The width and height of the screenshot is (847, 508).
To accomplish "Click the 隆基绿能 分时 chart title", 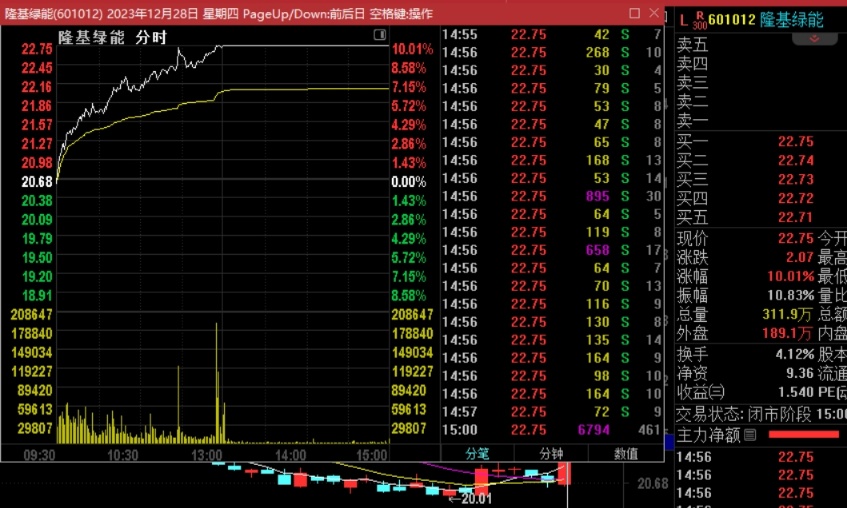I will pyautogui.click(x=112, y=37).
